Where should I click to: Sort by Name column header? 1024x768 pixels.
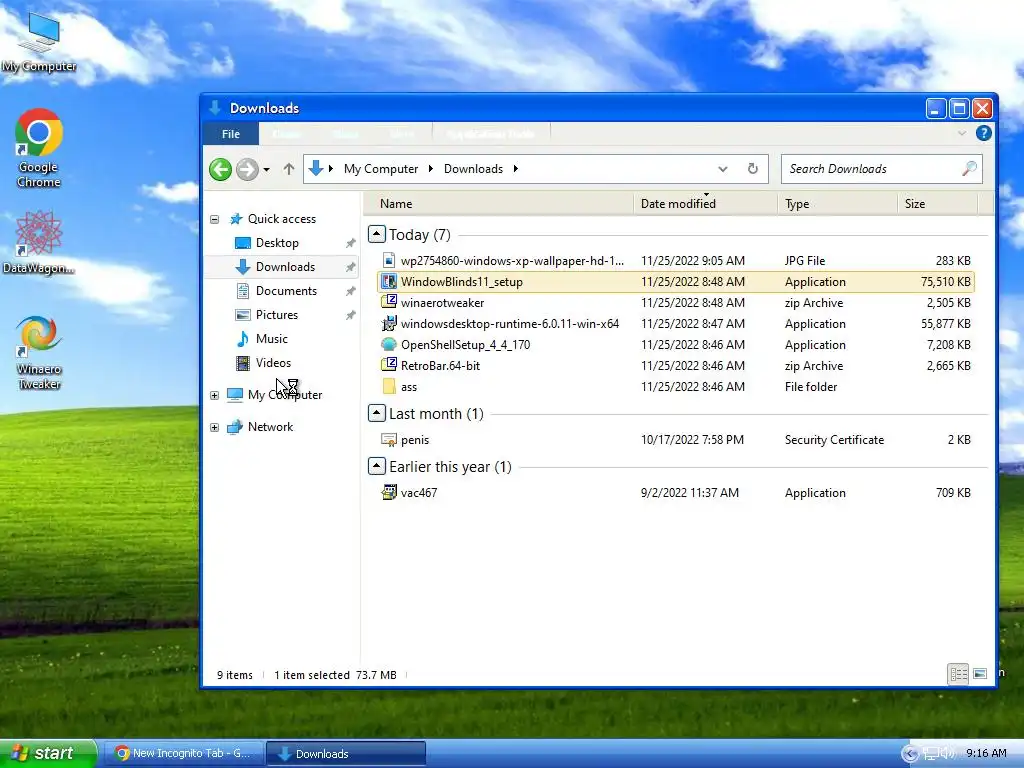[x=498, y=204]
